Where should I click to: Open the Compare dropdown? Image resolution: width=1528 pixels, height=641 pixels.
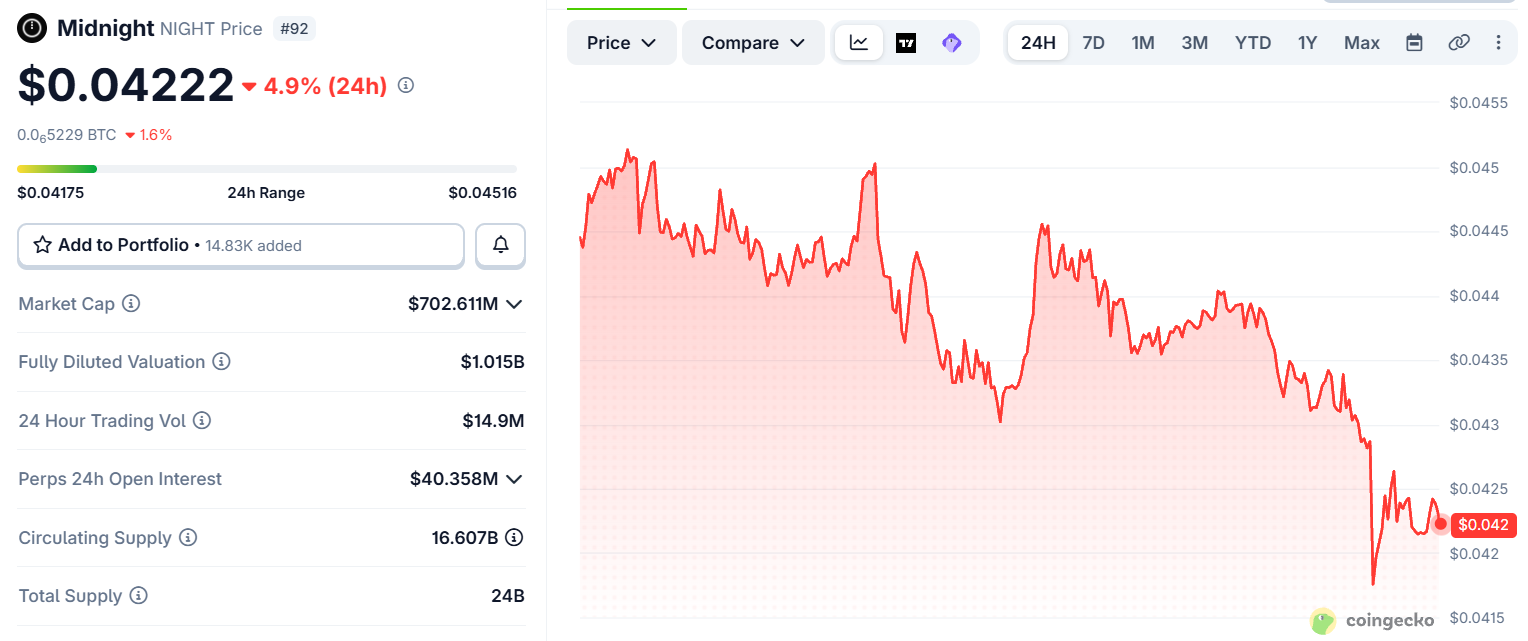tap(753, 43)
